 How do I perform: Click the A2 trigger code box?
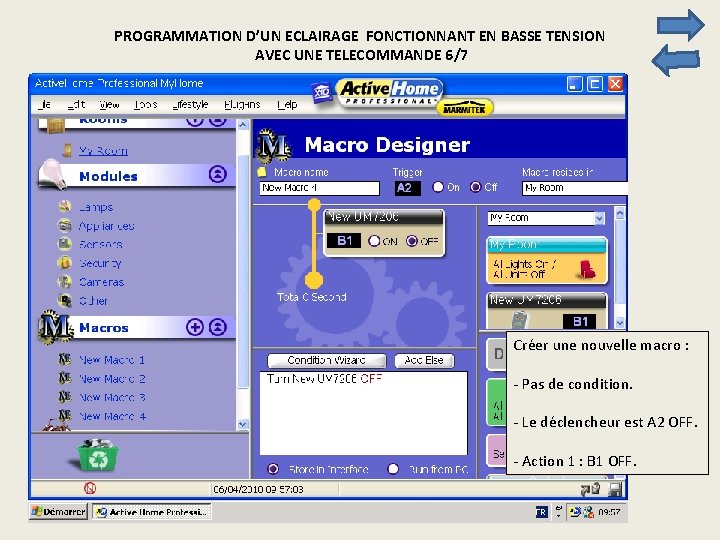tap(407, 188)
